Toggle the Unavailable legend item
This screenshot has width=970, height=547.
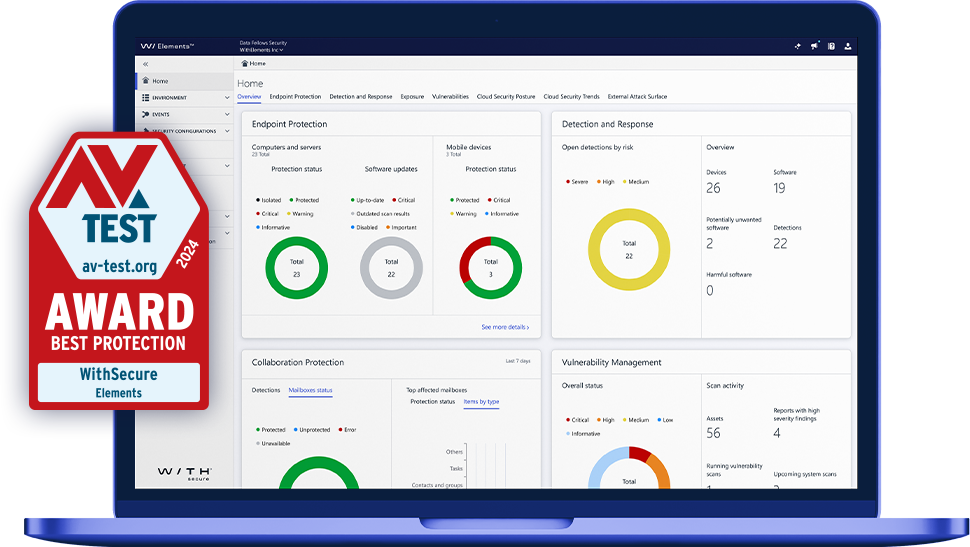point(273,443)
